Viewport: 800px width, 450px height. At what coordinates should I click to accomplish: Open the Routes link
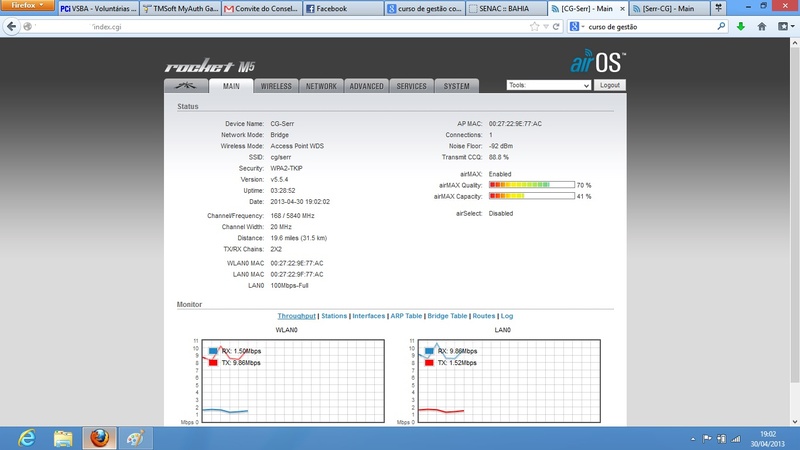click(x=484, y=316)
